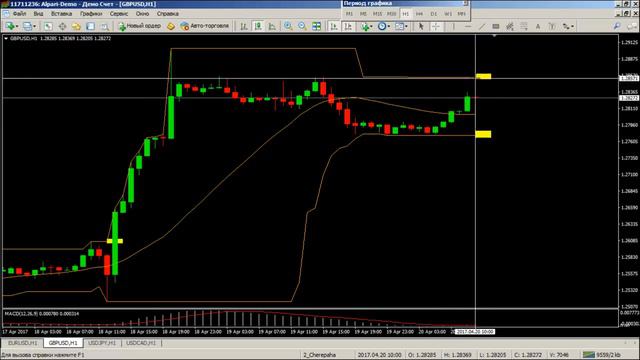
Task: Switch to line chart display
Action: coord(272,26)
